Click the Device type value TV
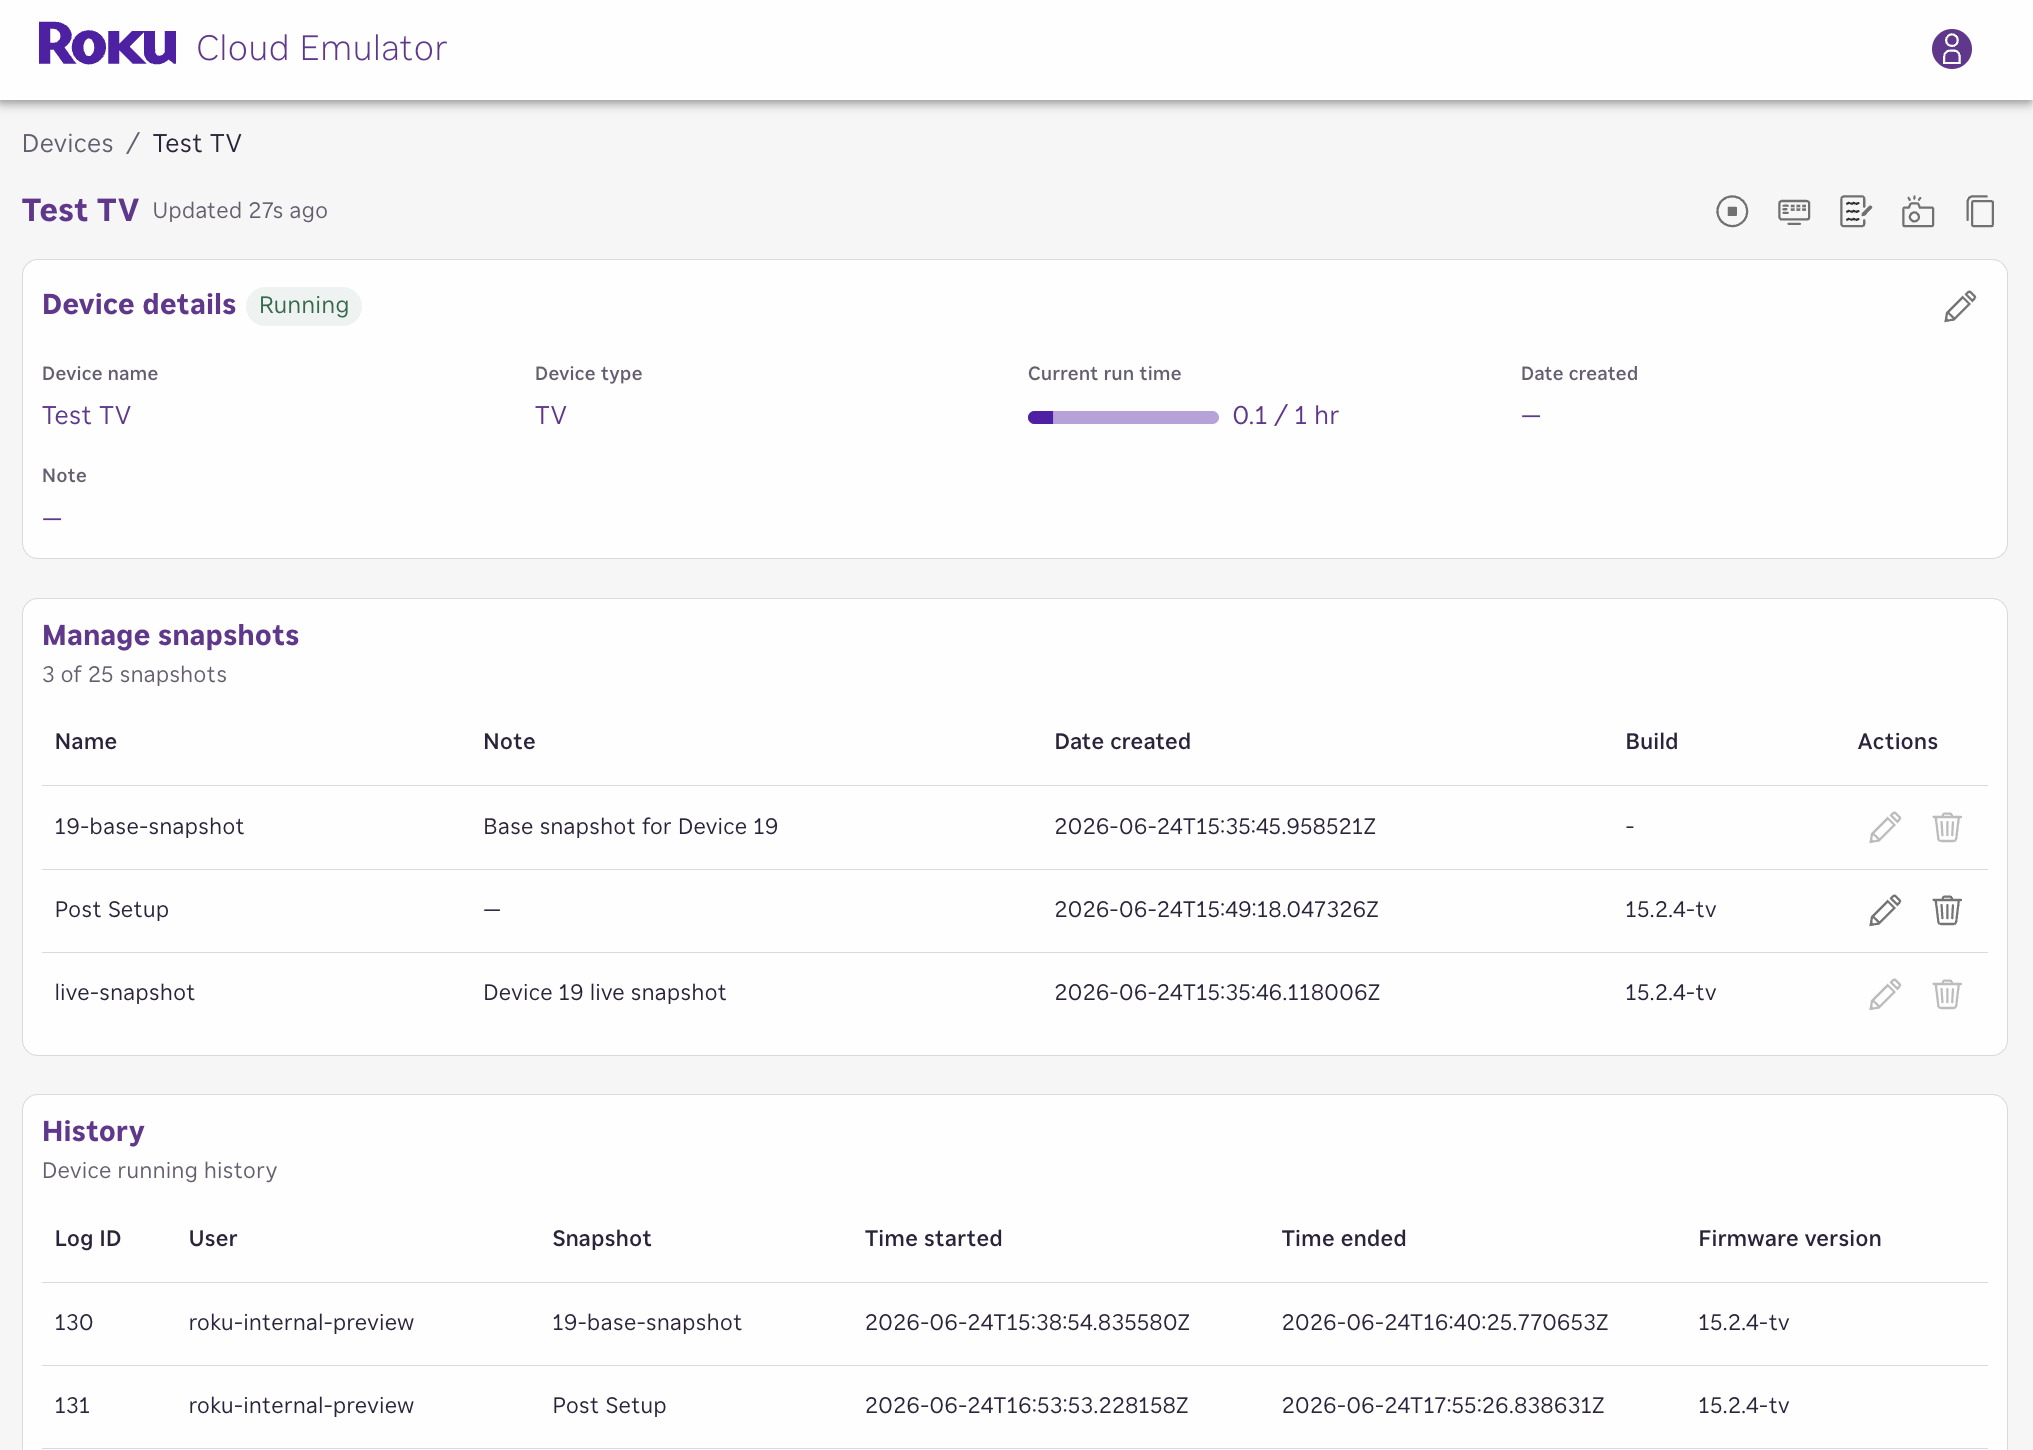2033x1450 pixels. 550,415
